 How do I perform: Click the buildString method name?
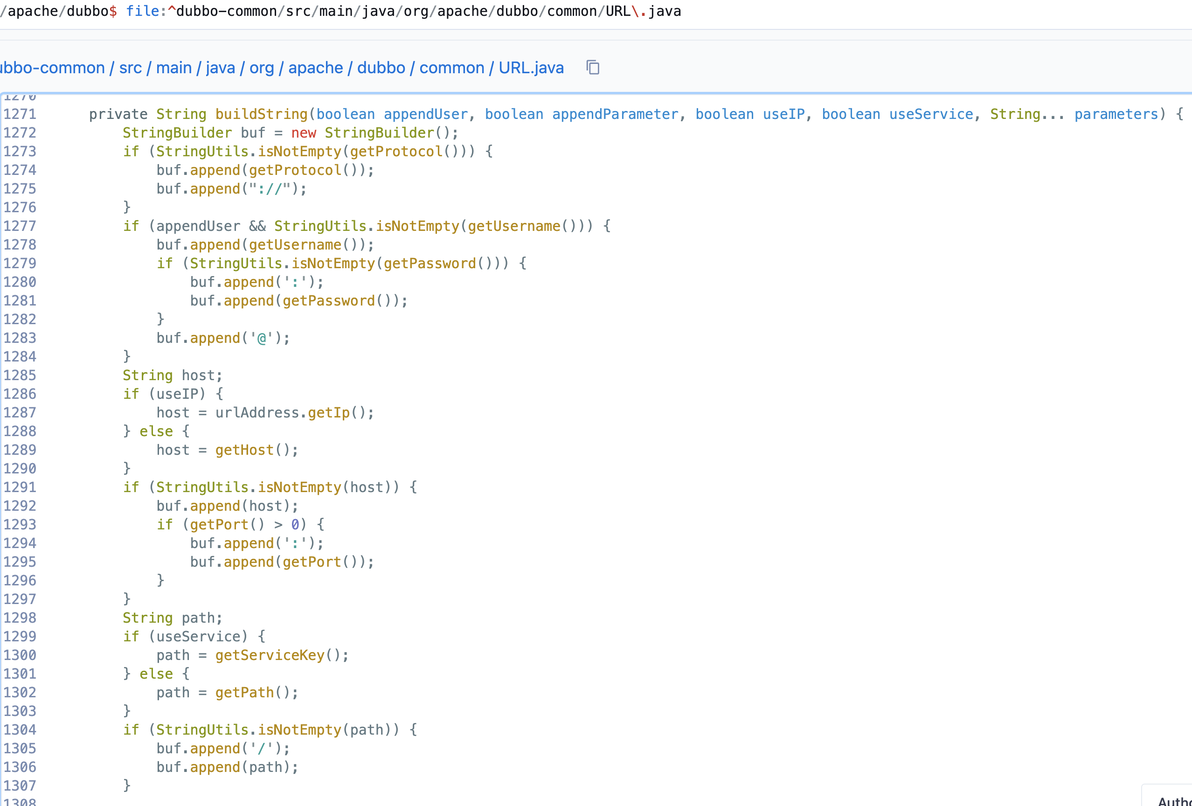click(x=262, y=114)
